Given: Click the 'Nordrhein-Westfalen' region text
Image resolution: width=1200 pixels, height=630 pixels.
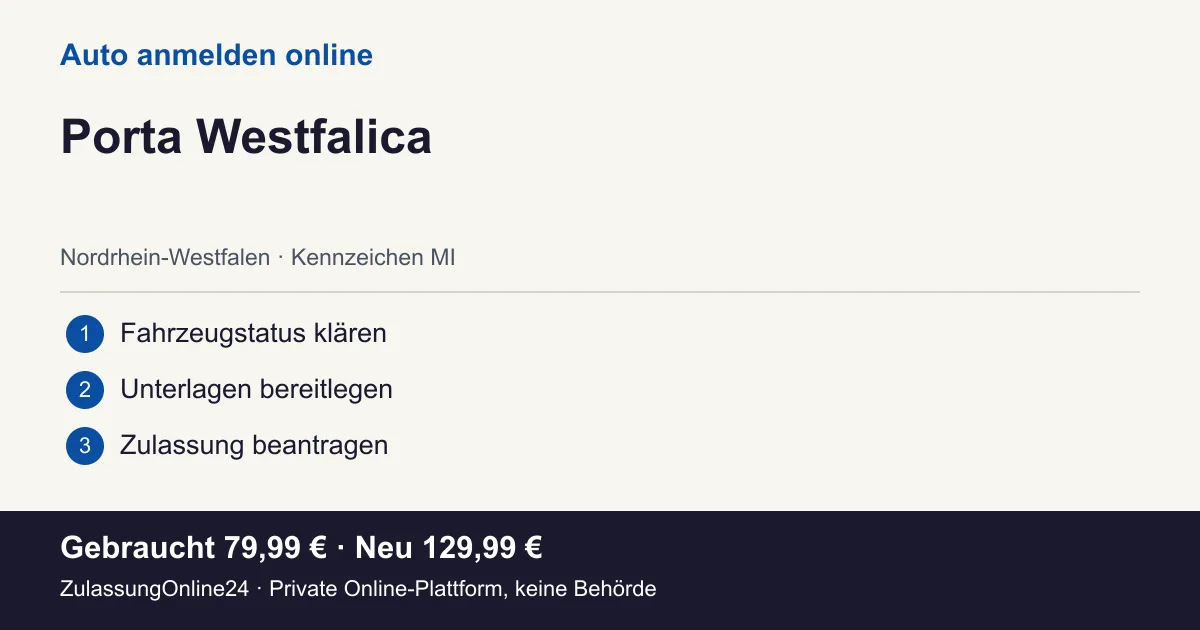Looking at the screenshot, I should (165, 258).
